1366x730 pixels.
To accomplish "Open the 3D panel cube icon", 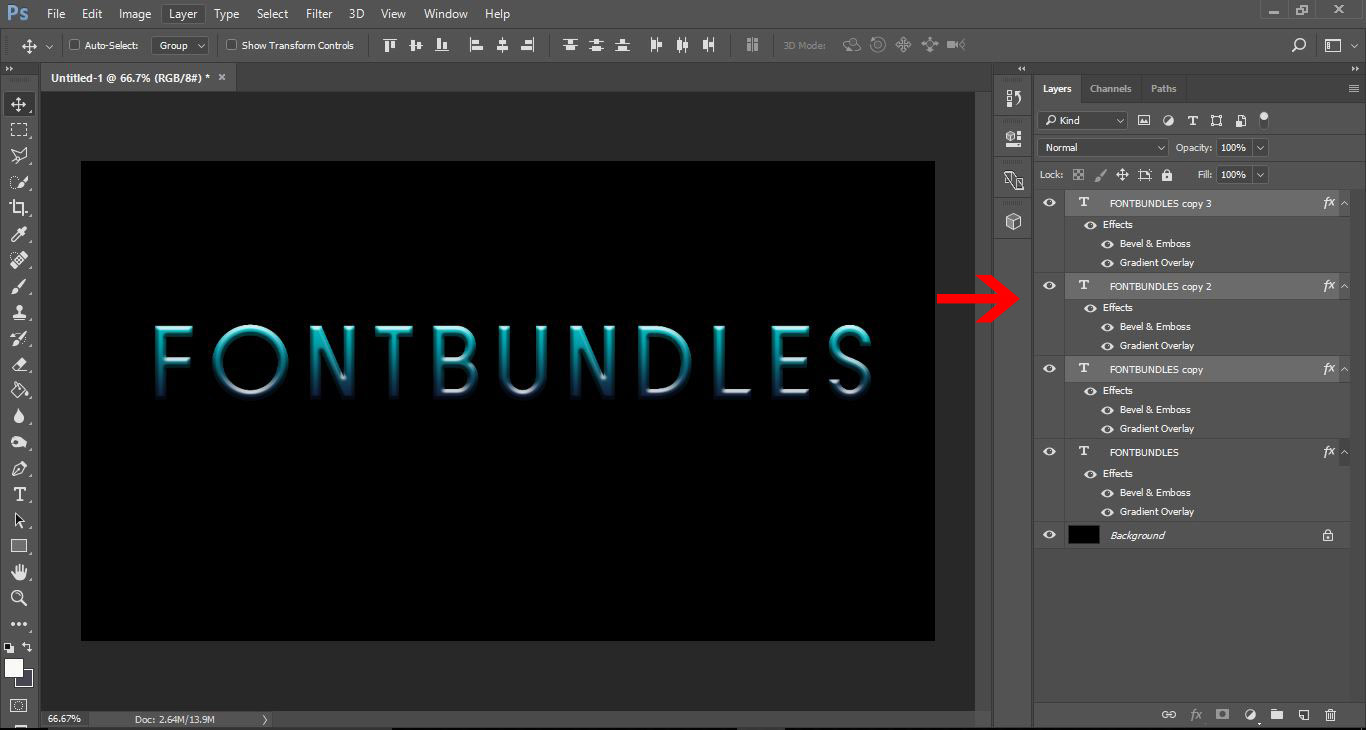I will coord(1013,221).
